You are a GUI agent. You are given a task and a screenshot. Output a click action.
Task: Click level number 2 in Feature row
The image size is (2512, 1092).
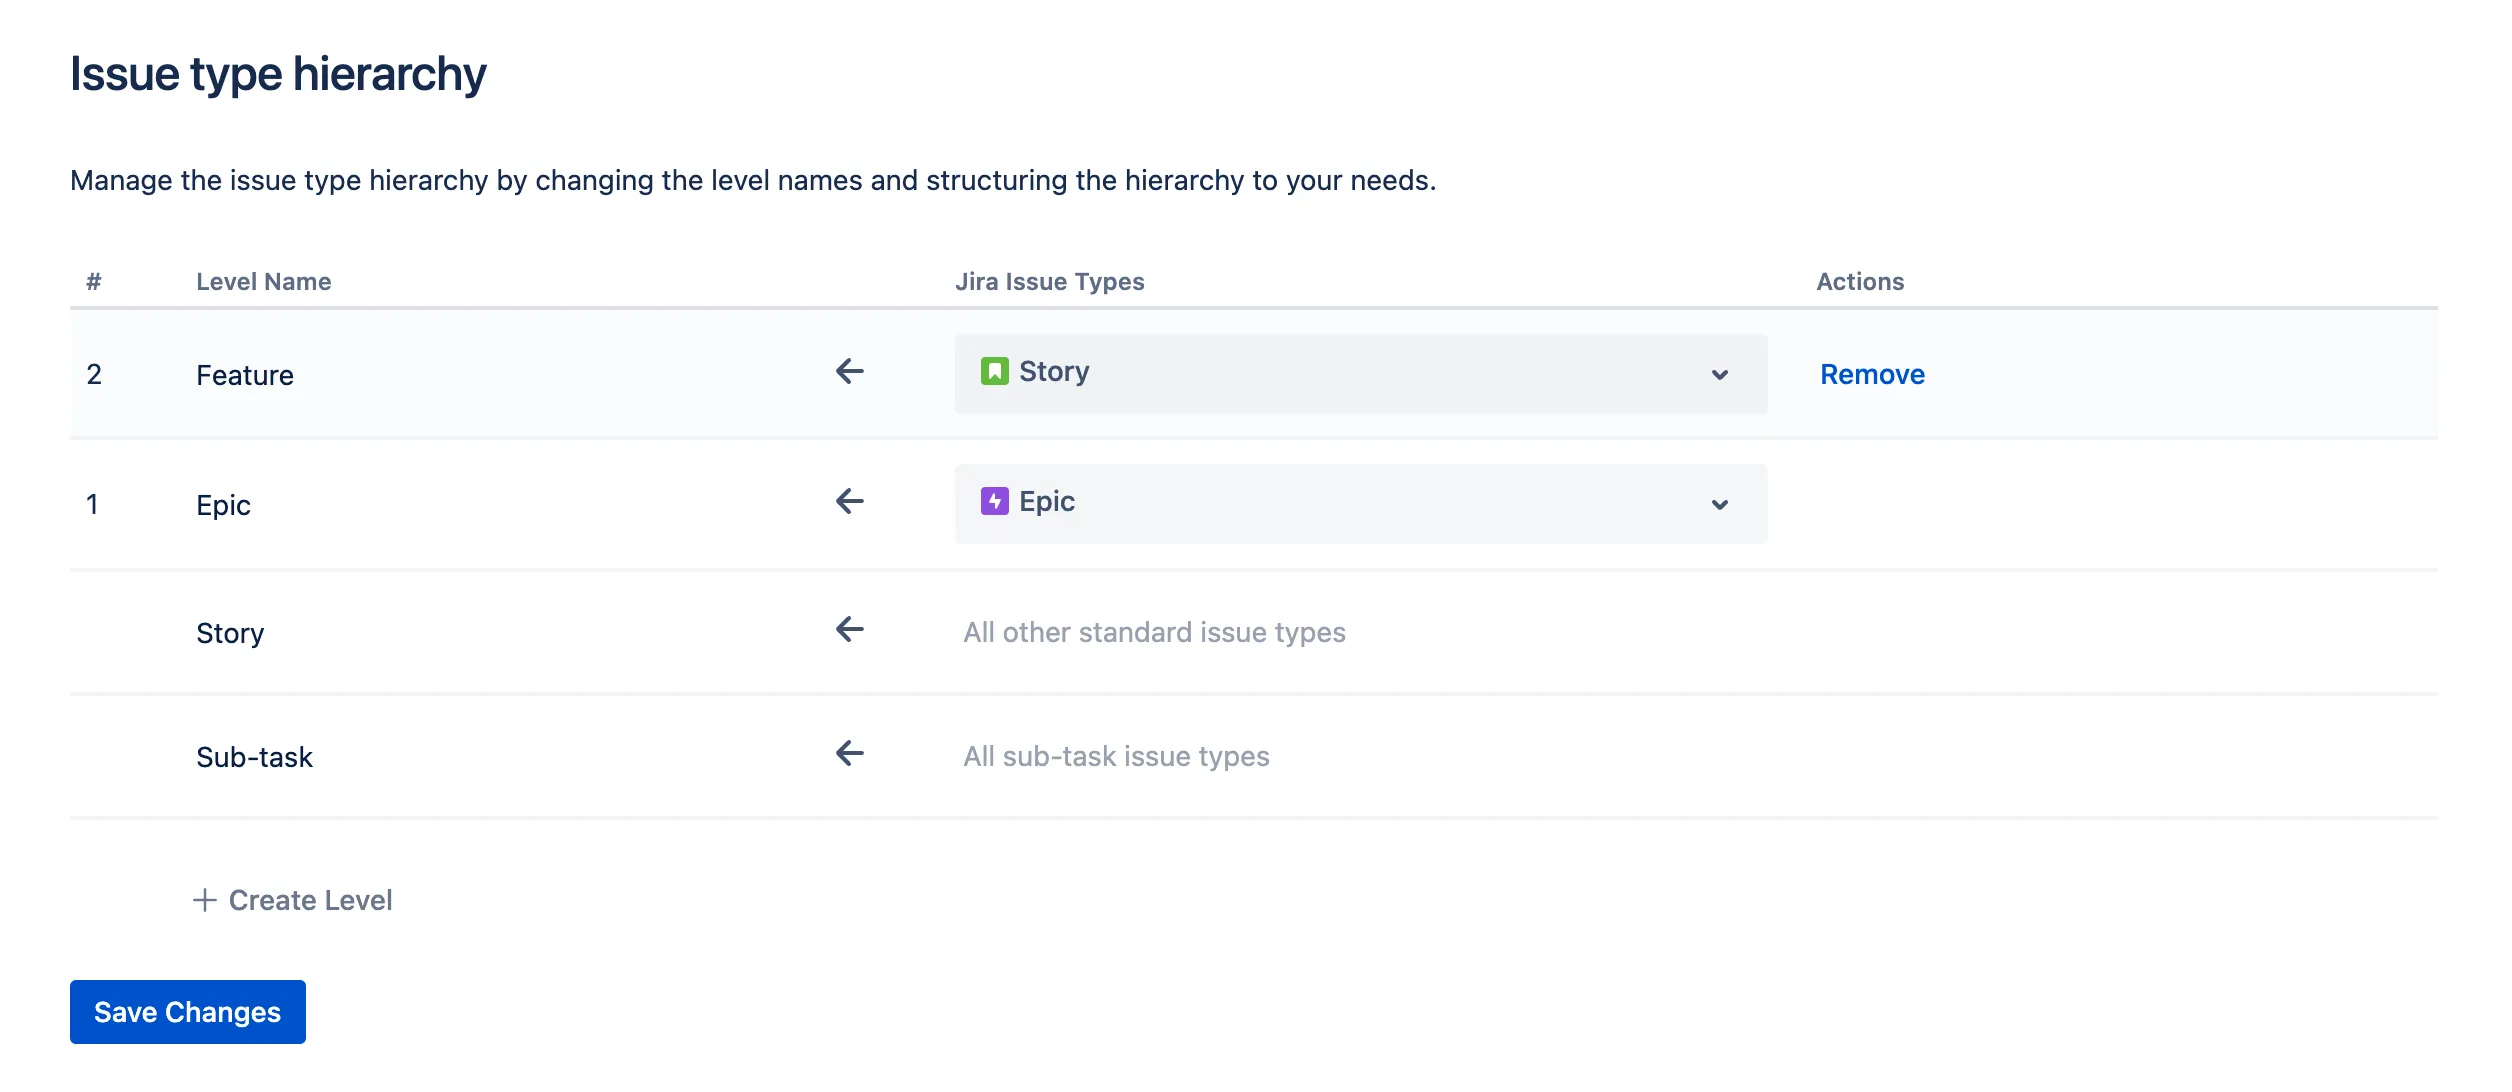94,374
